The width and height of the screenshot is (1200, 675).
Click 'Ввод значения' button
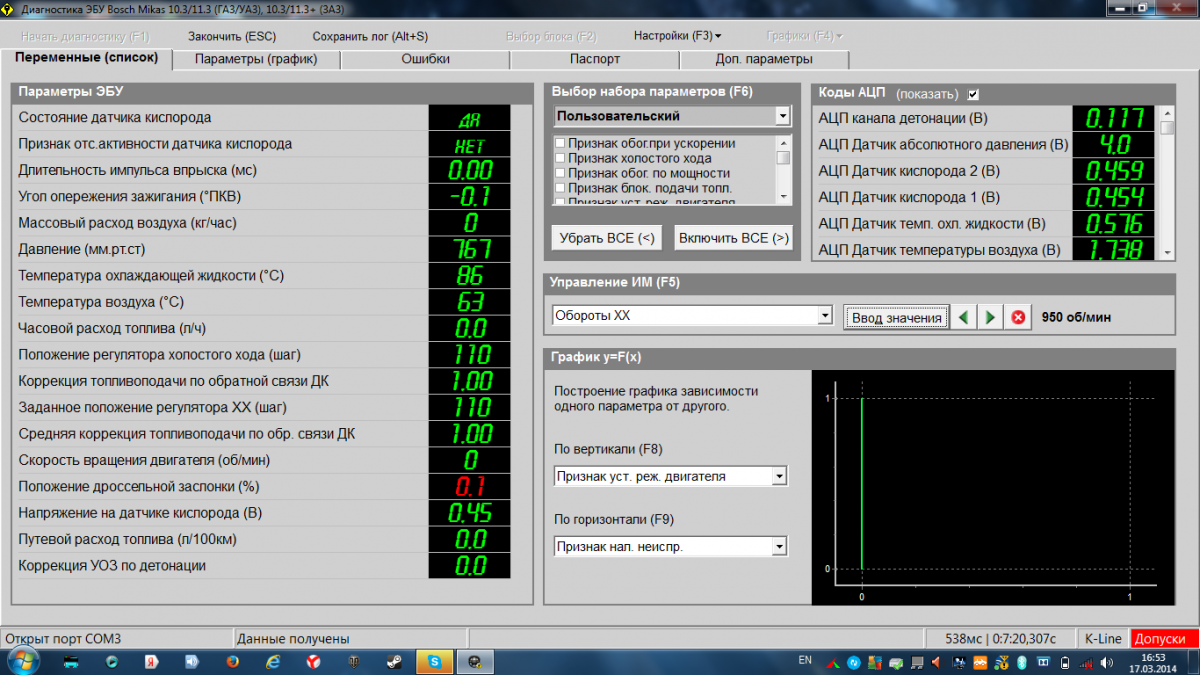click(x=895, y=318)
